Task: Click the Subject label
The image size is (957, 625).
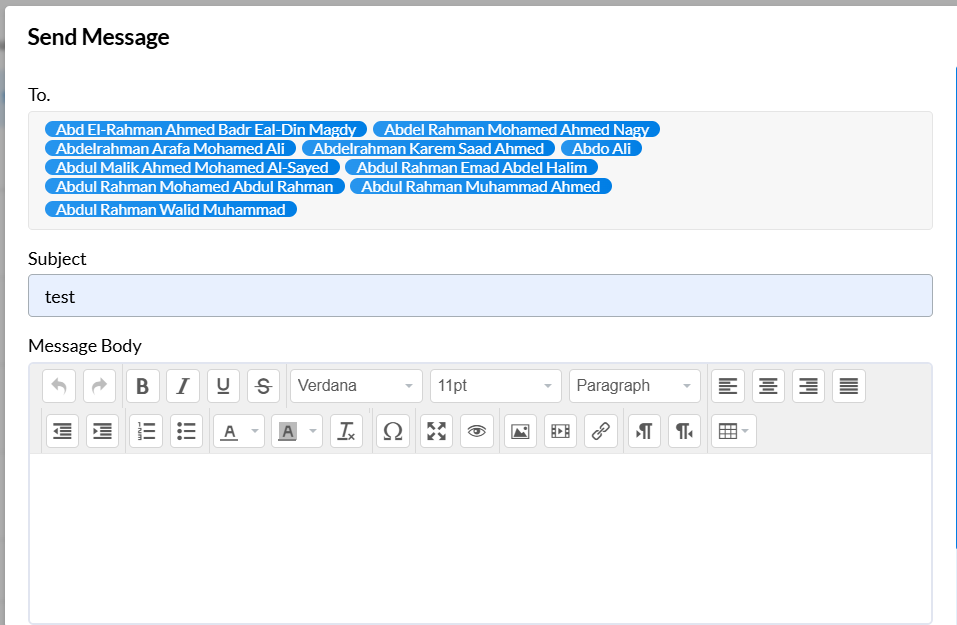Action: tap(57, 259)
